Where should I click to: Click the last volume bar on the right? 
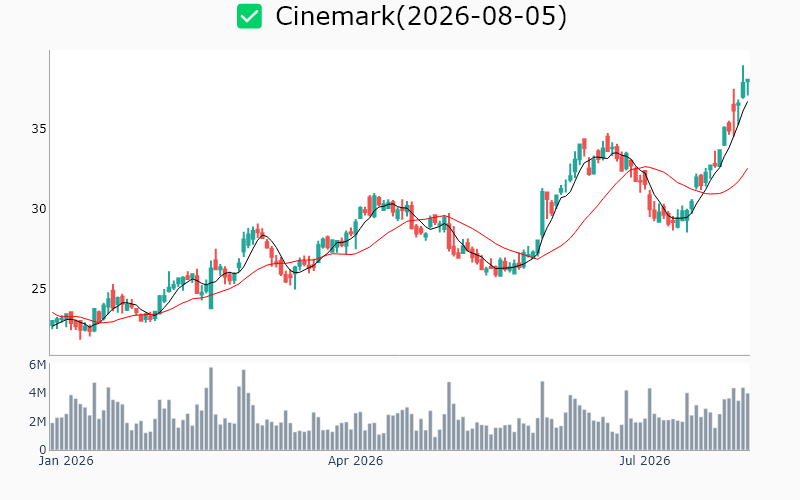click(x=747, y=421)
